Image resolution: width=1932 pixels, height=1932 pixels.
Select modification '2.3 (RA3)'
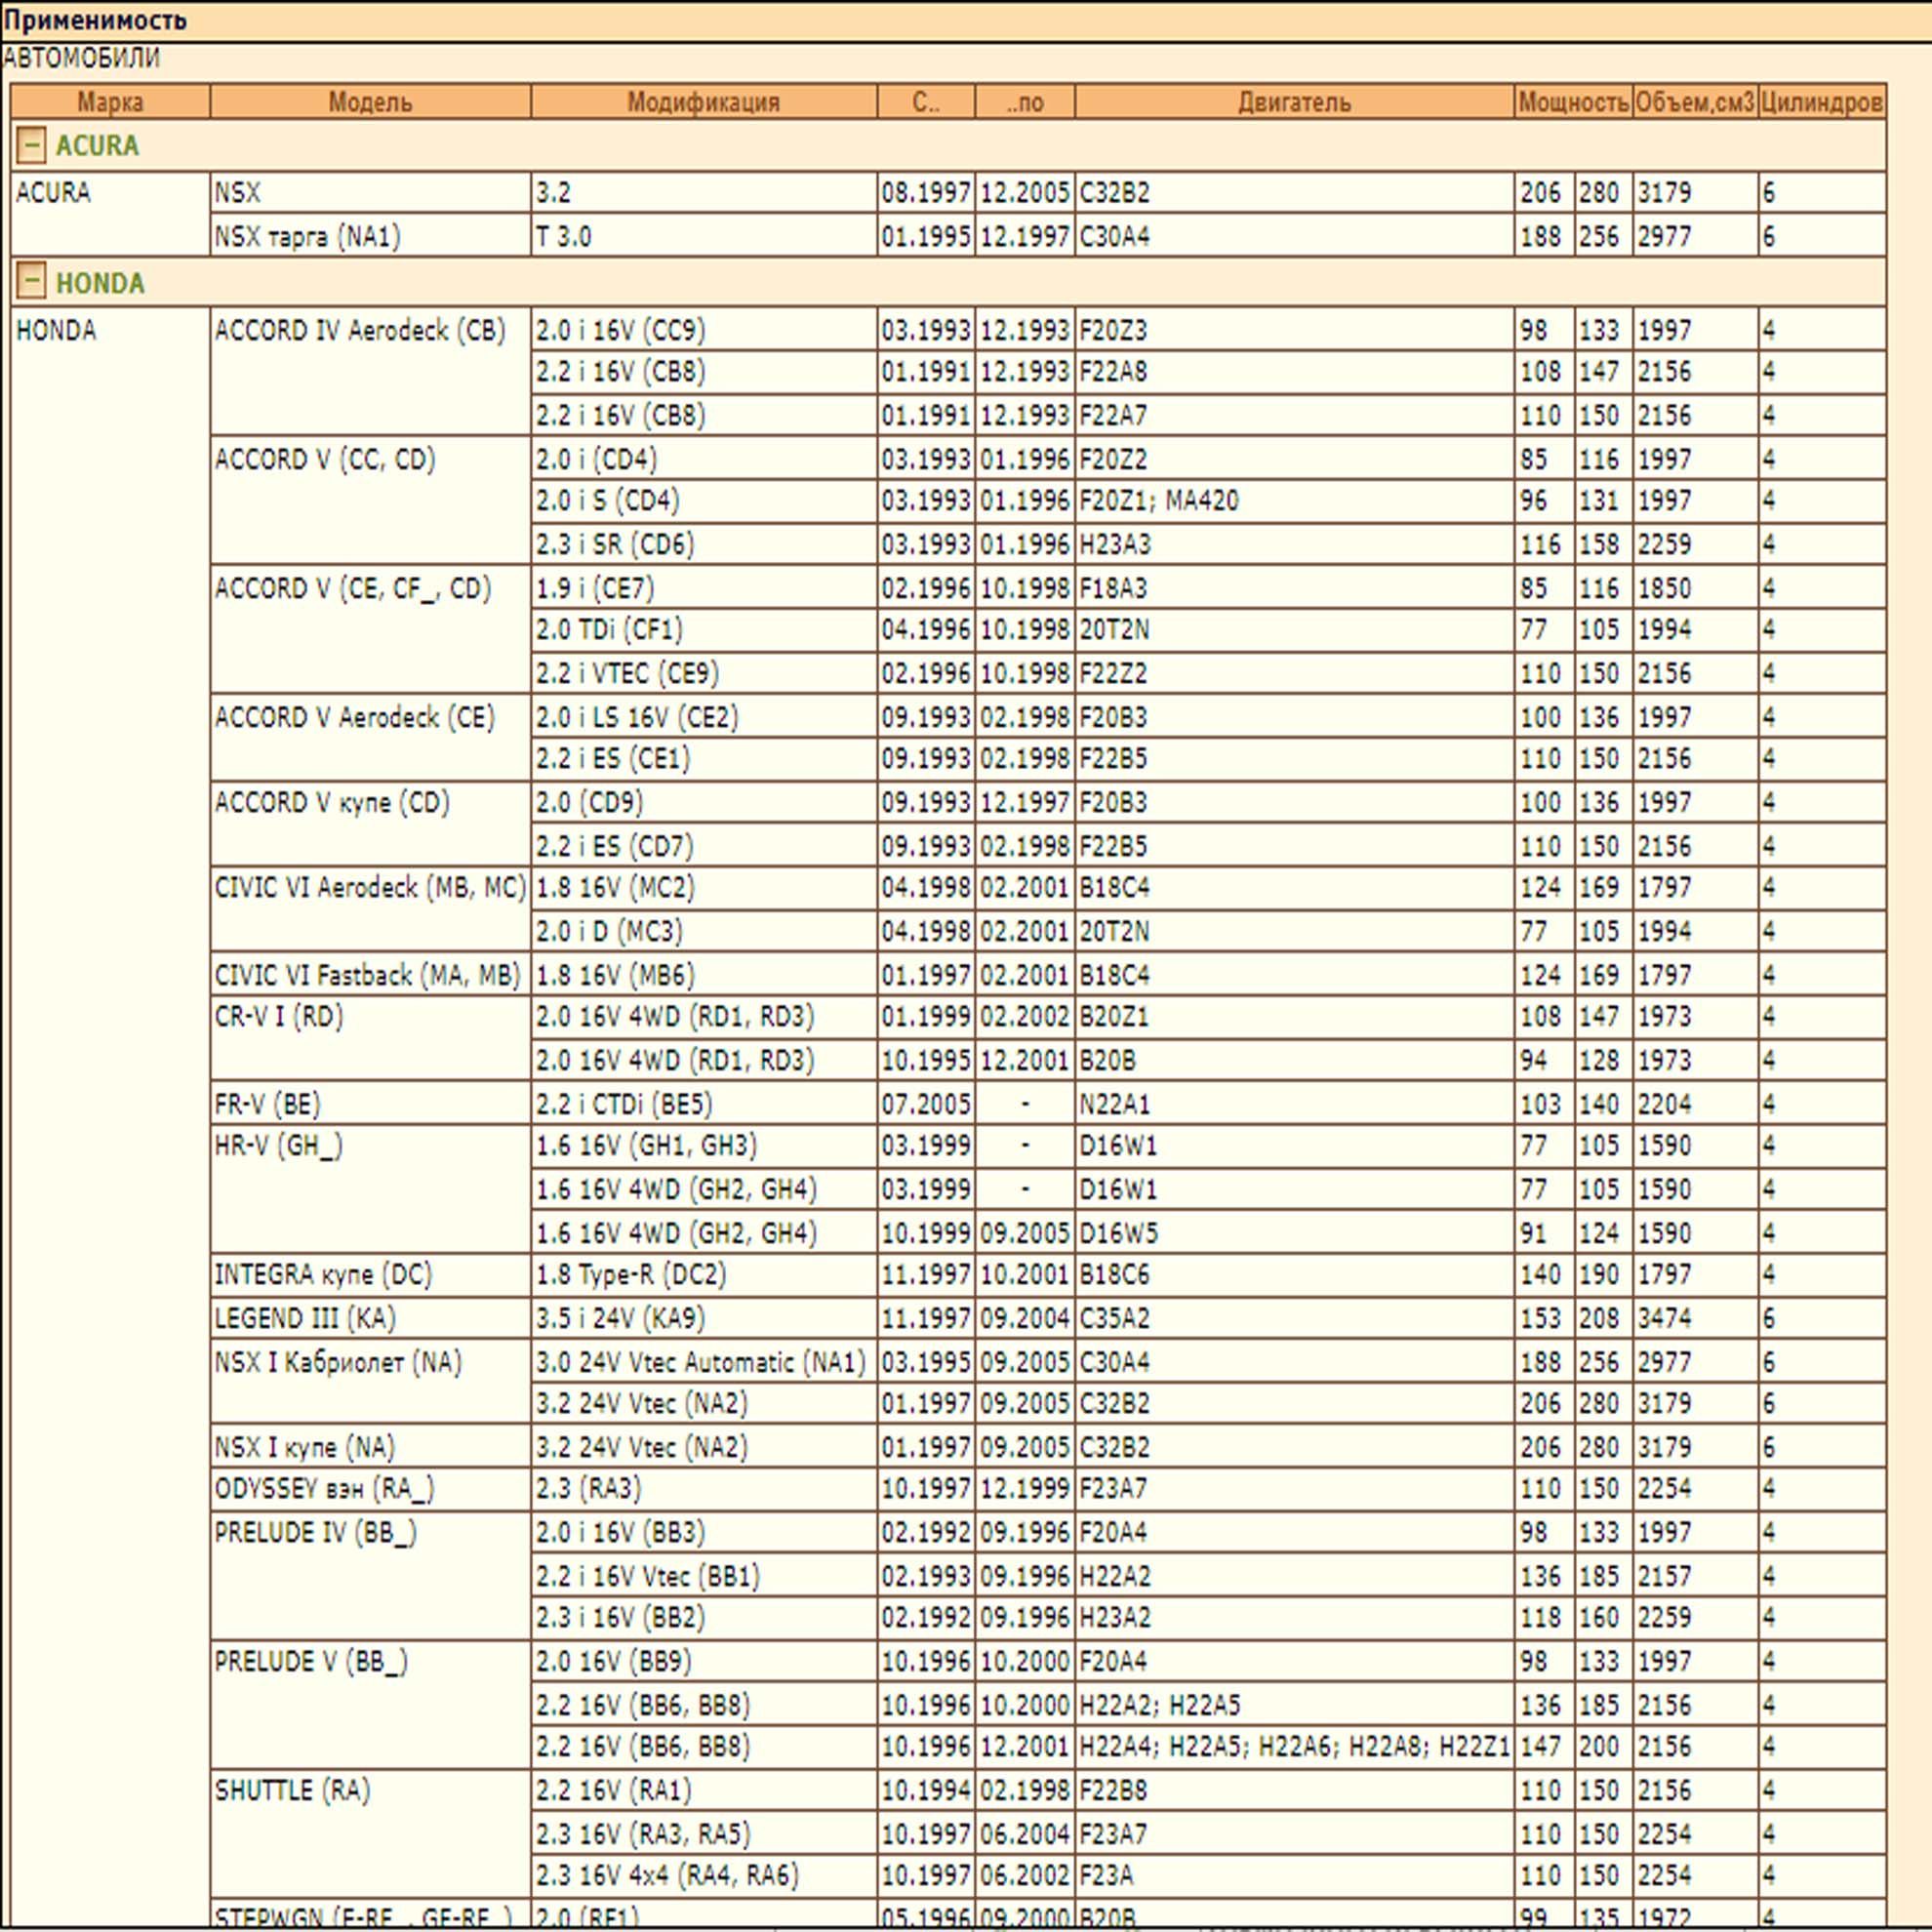click(x=703, y=1489)
